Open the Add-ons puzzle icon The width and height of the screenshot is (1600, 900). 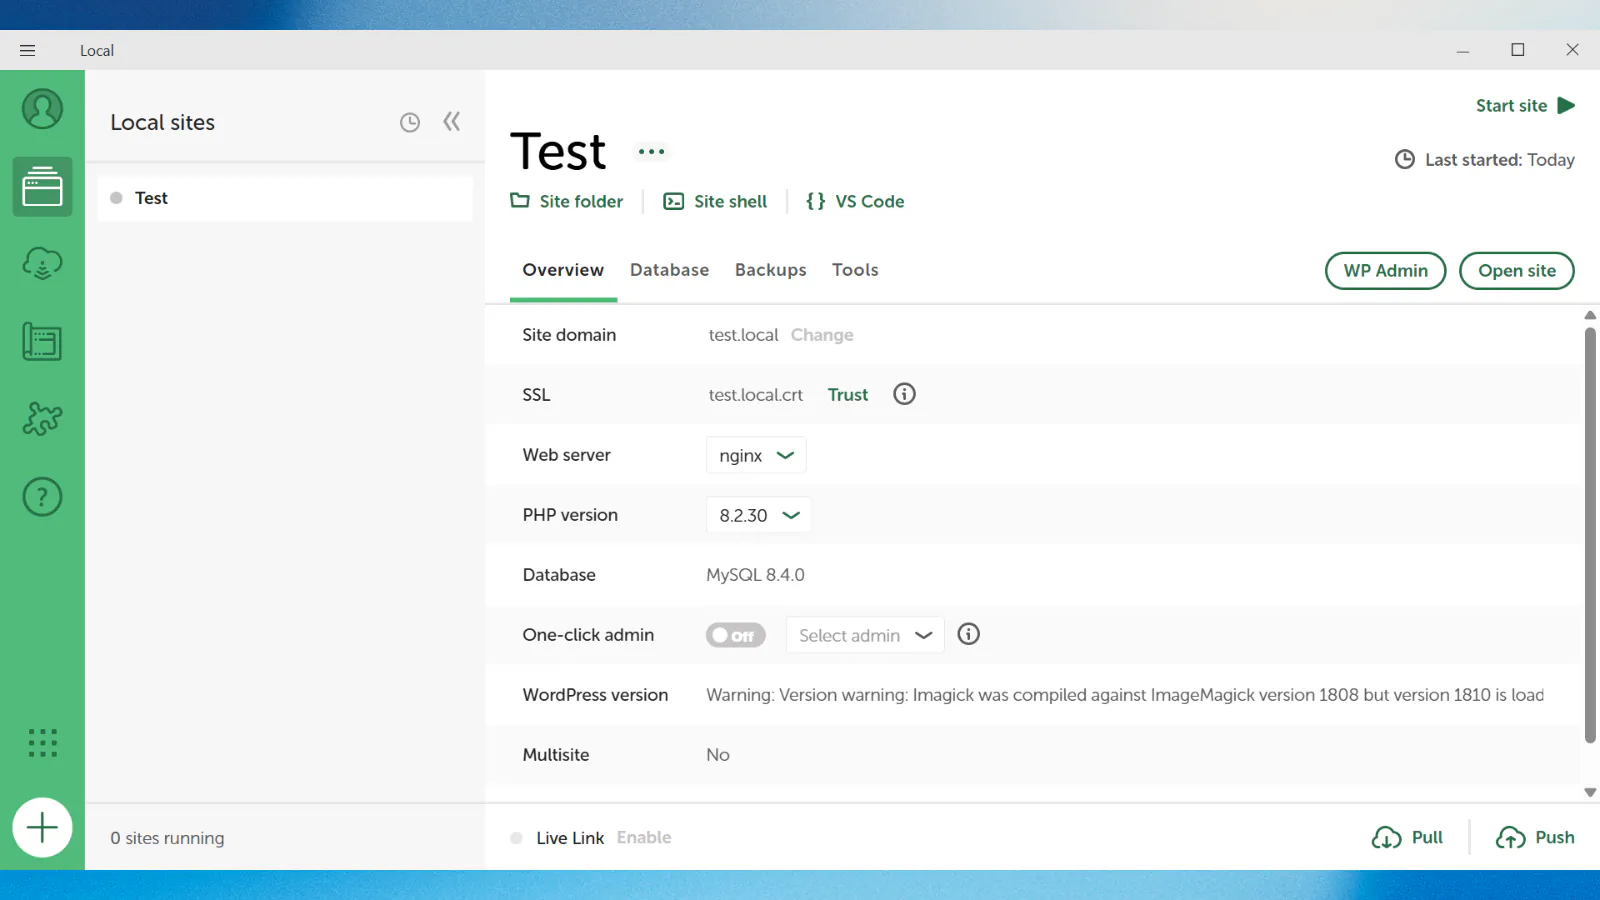[42, 419]
